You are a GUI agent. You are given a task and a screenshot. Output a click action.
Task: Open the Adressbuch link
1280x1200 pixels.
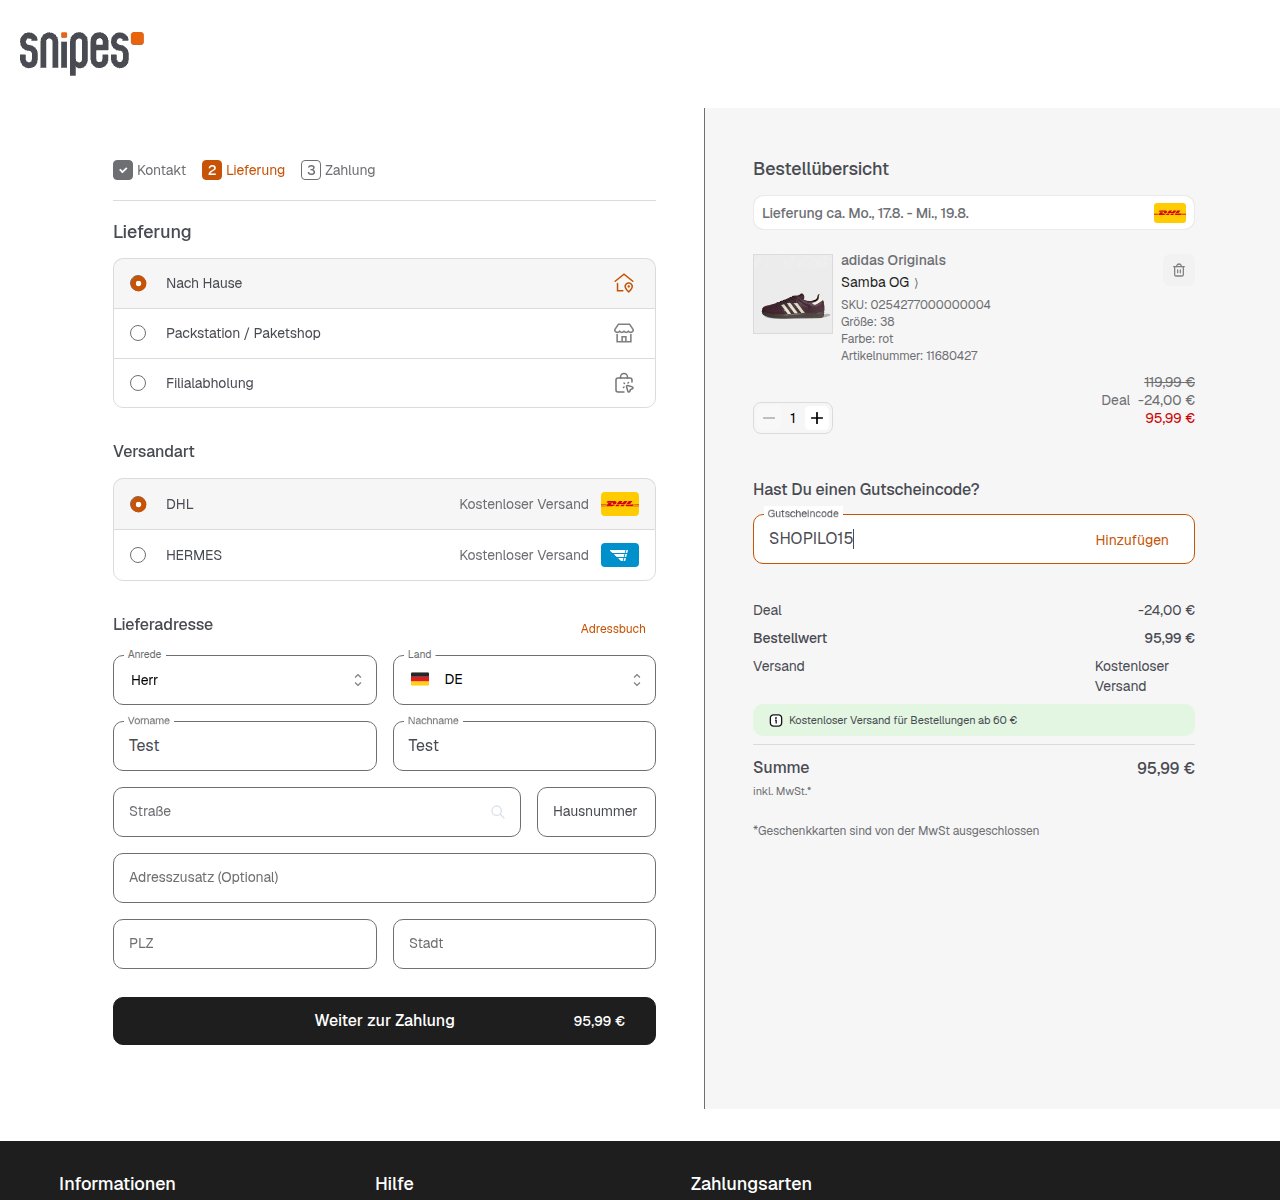point(613,629)
